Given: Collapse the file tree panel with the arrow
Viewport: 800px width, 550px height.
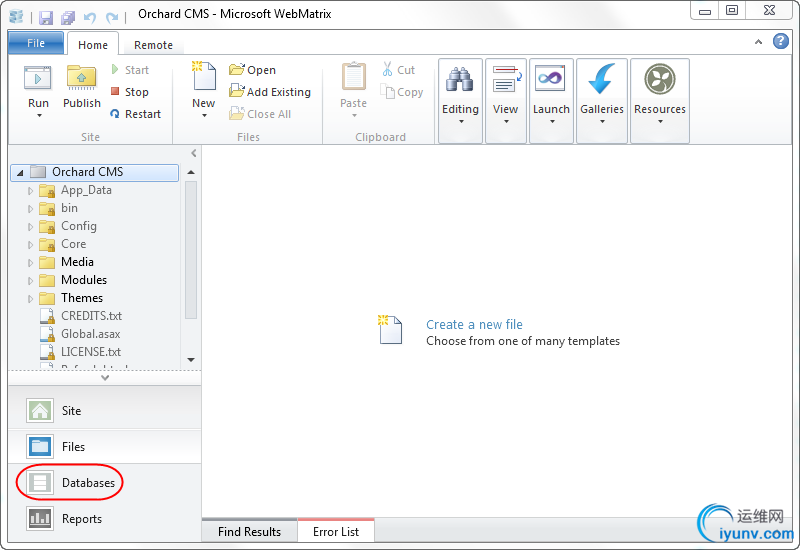Looking at the screenshot, I should (x=194, y=153).
